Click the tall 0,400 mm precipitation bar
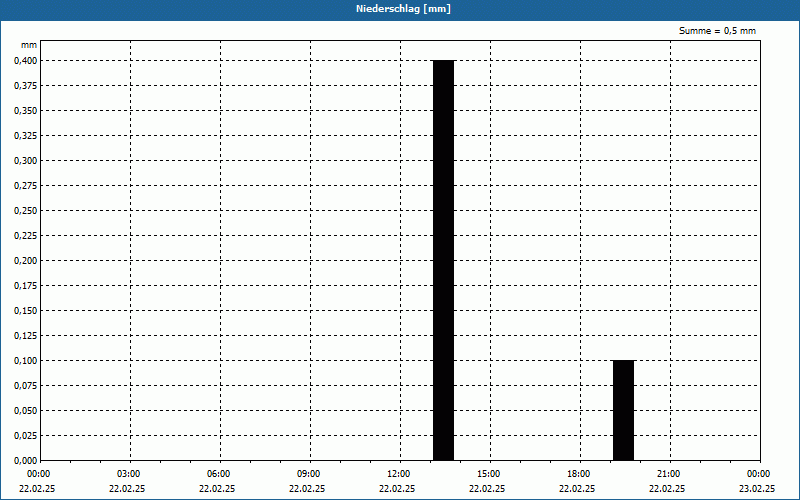Screen dimensions: 800x500 coord(443,260)
